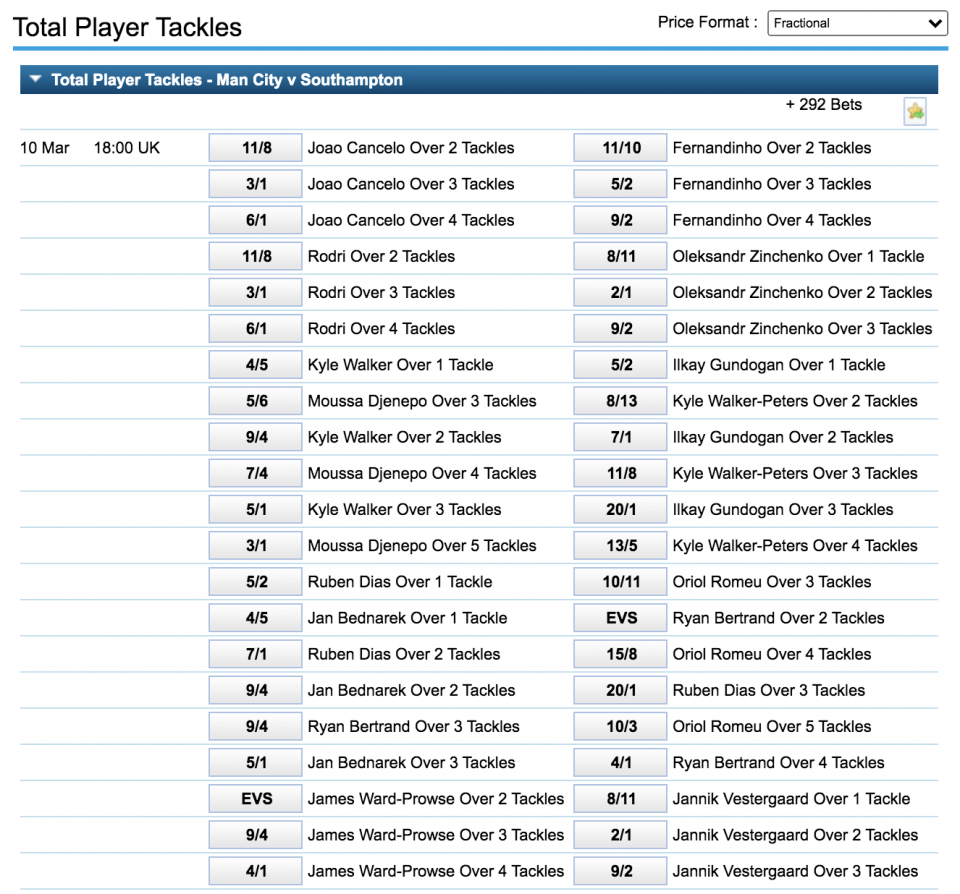
Task: Pick 13/5 Kyle Walker-Peters Over 4 Tackles
Action: pos(620,545)
